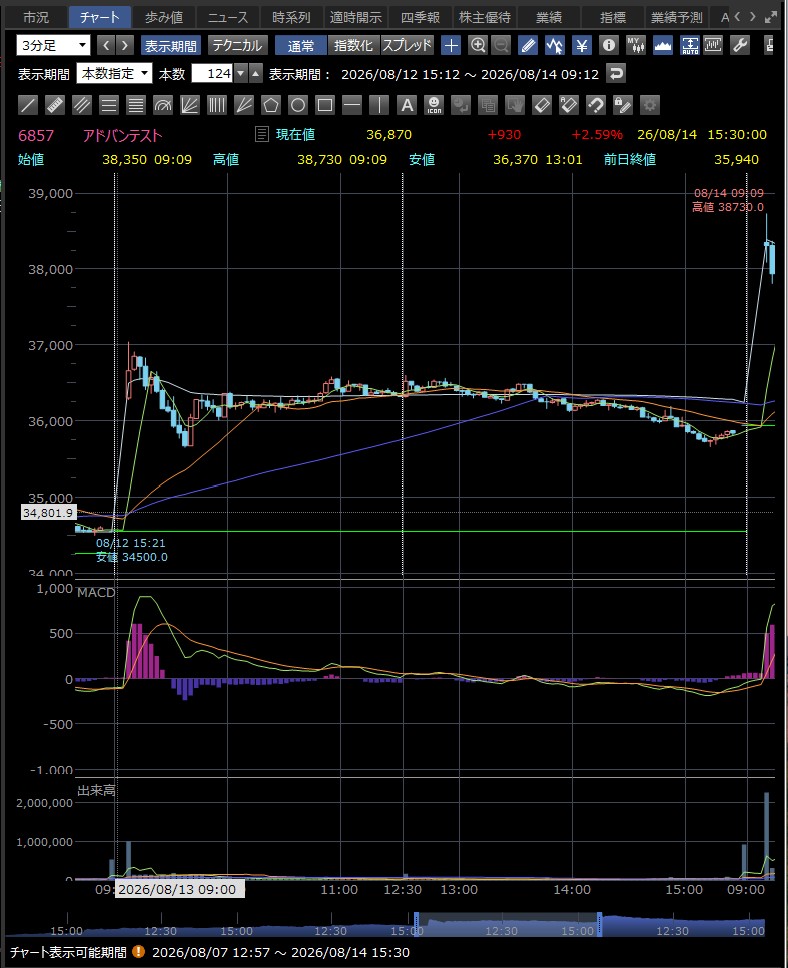Select the circle drawing tool
Viewport: 788px width, 968px height.
[298, 105]
